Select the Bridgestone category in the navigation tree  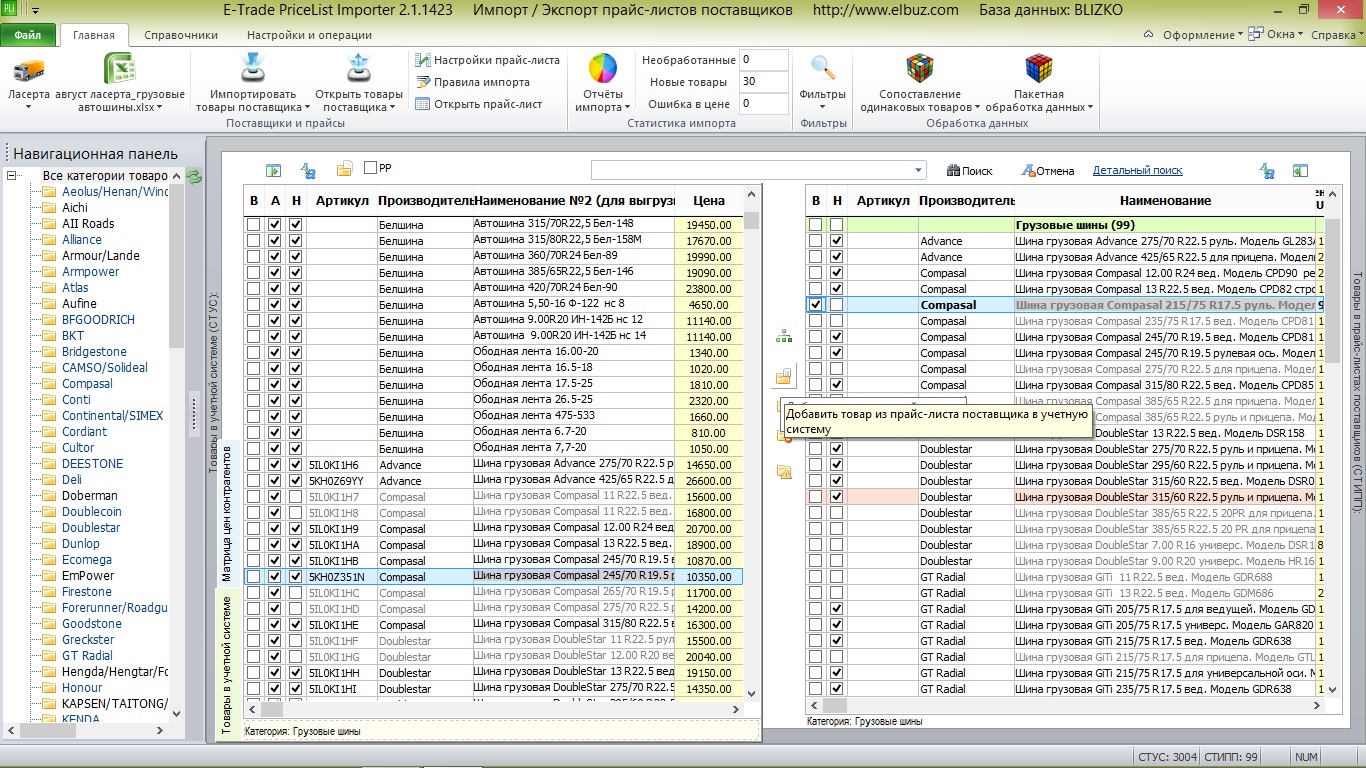94,352
